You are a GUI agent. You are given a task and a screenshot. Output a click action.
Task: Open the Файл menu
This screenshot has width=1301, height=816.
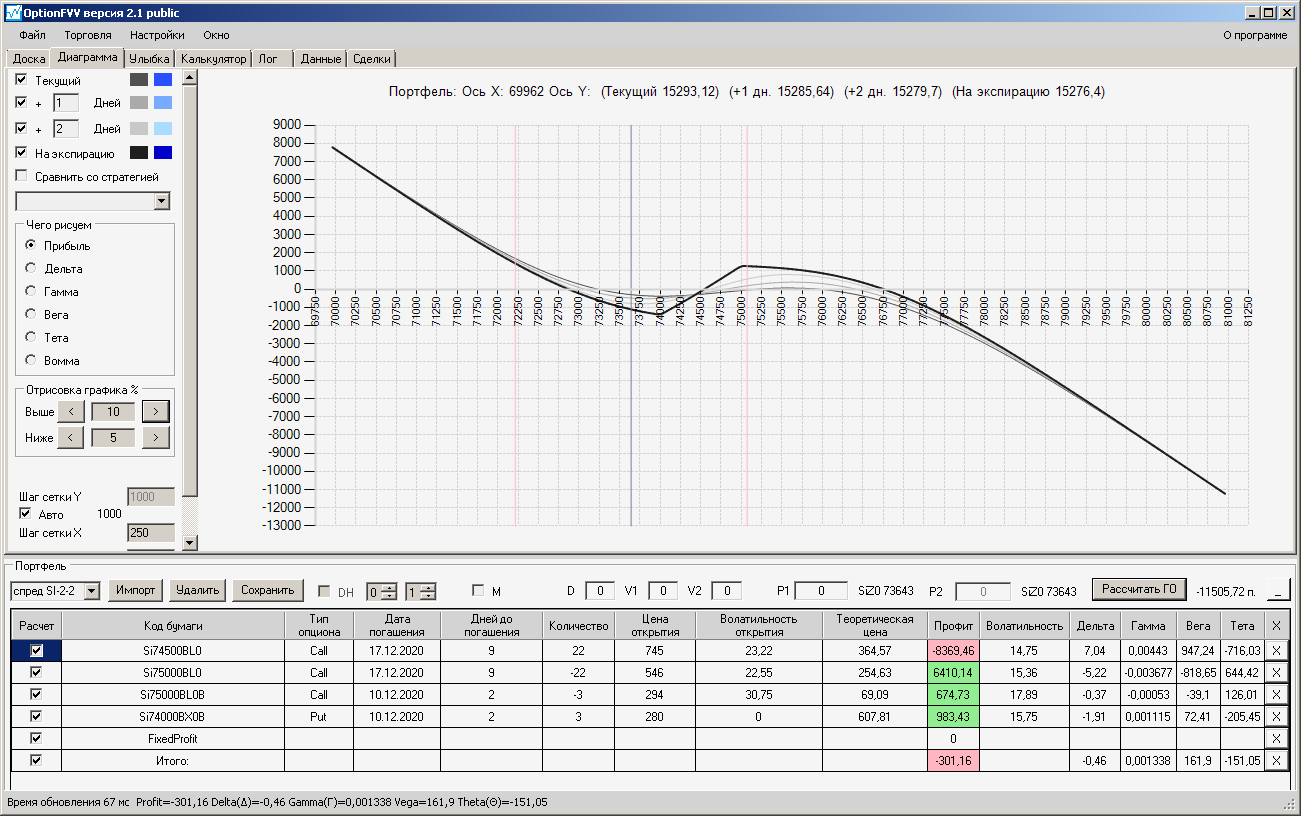click(32, 35)
